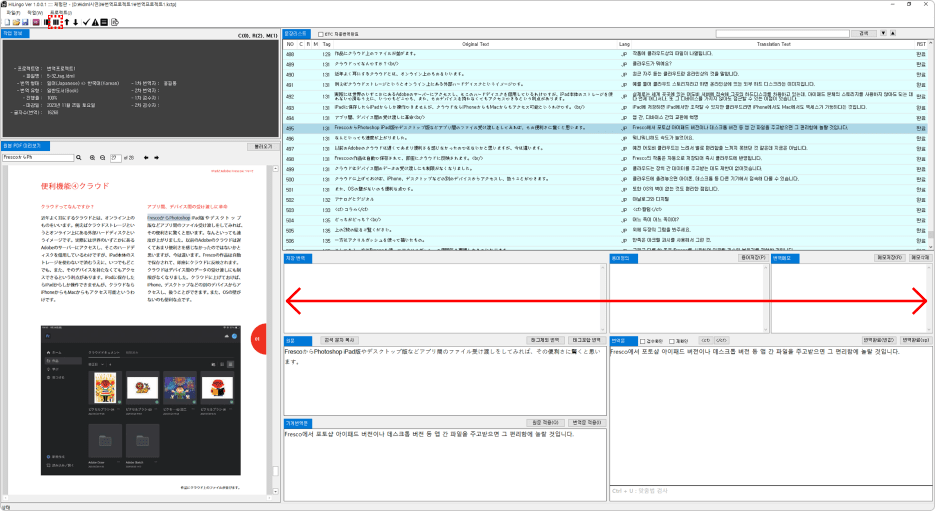Click the <cf> tag insert button
935x511 pixels.
tap(705, 340)
